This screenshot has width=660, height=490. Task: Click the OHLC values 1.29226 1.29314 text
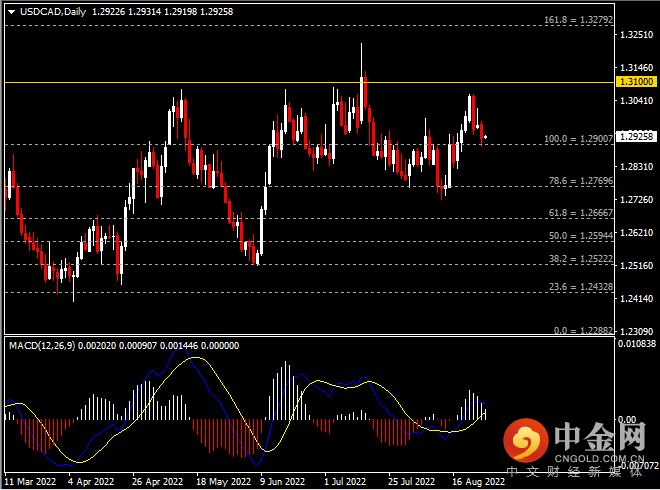coord(126,12)
